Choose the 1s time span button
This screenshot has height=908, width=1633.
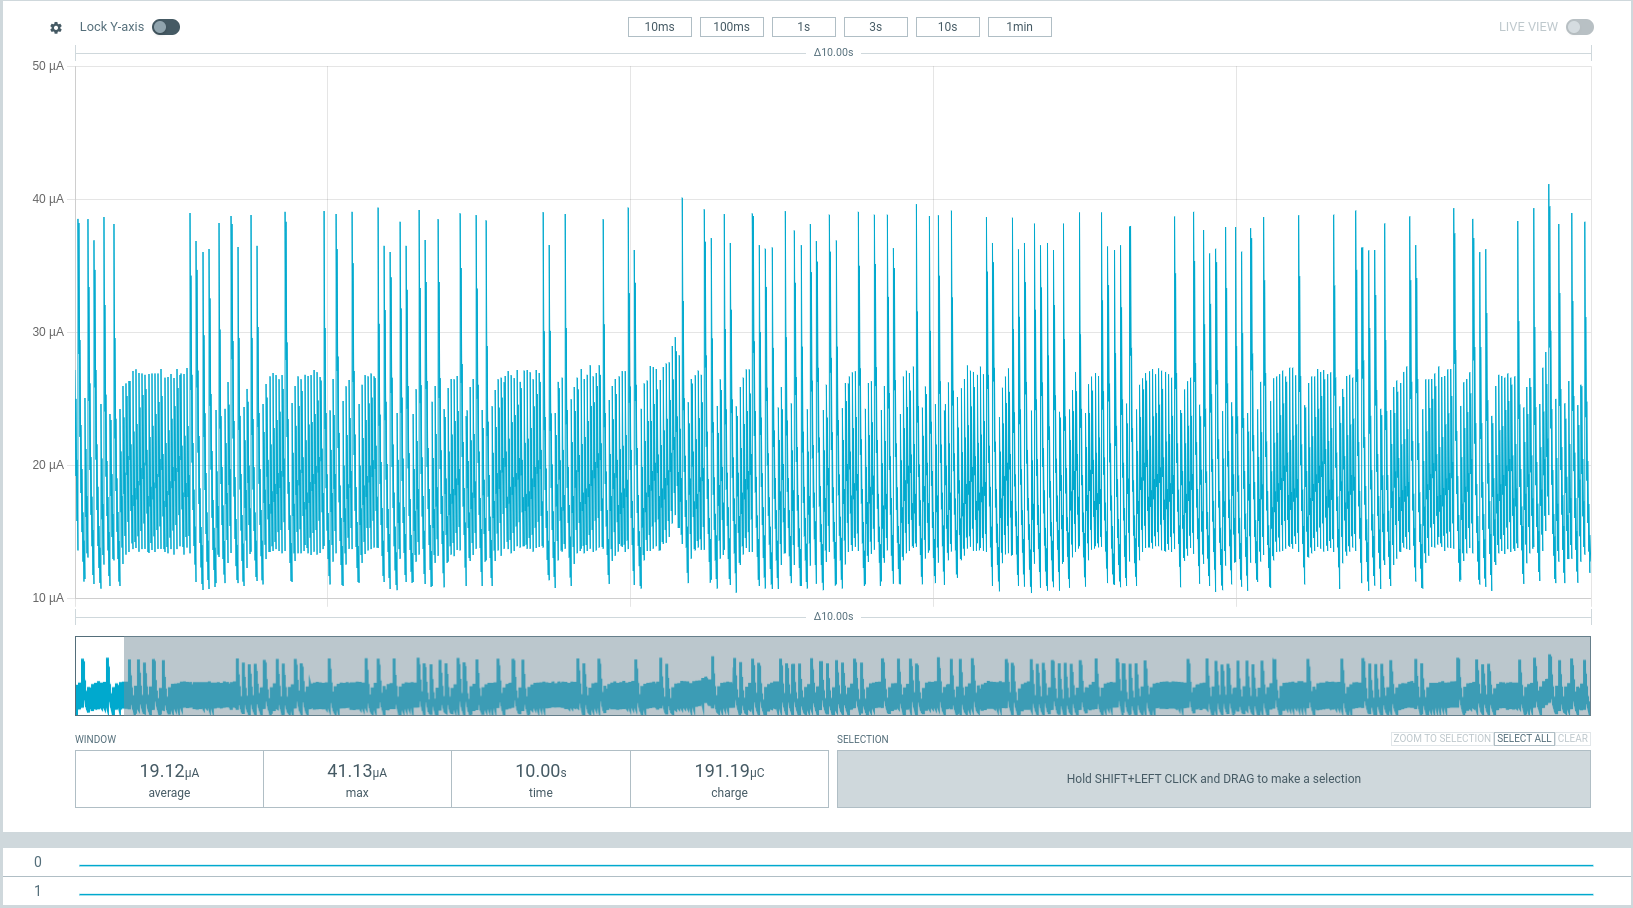[x=803, y=27]
